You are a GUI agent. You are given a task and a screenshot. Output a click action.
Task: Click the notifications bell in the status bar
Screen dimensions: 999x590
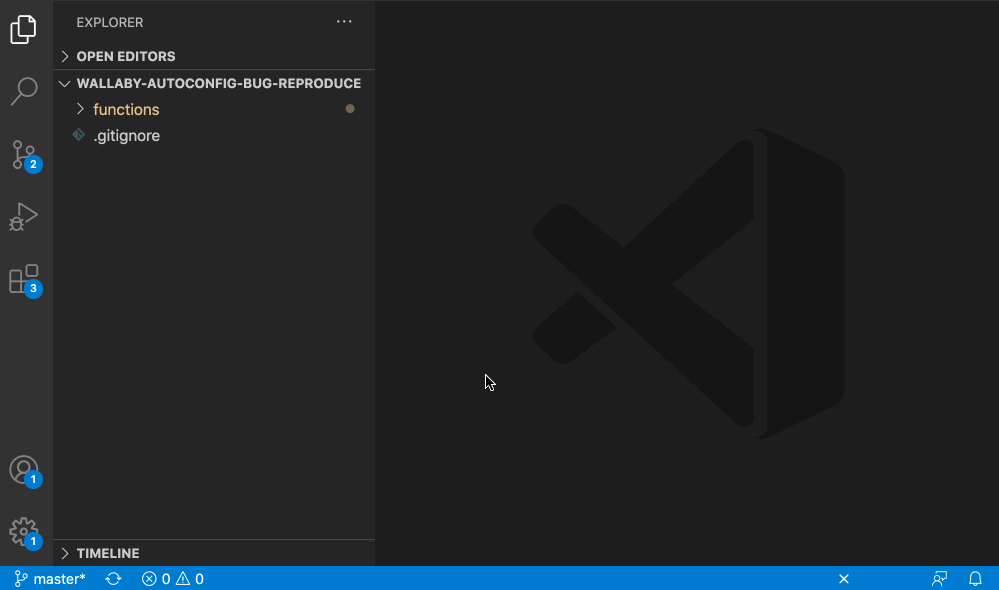coord(975,578)
